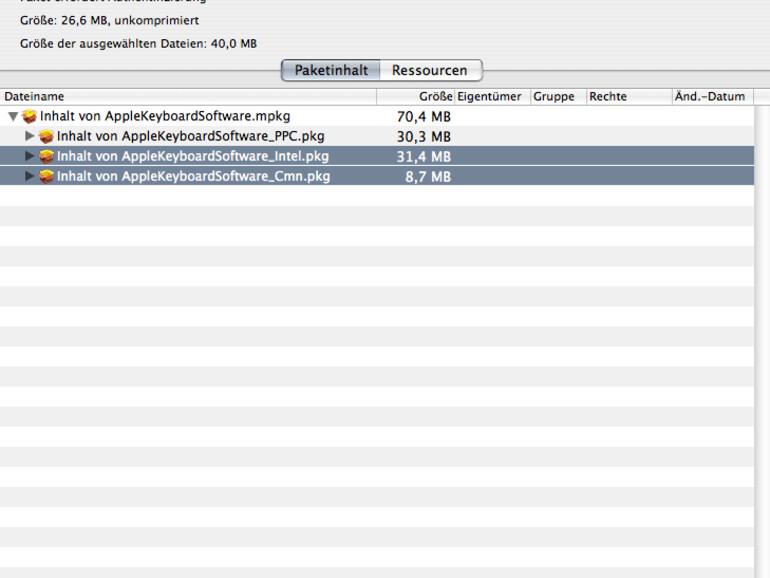Viewport: 770px width, 578px height.
Task: Sort by the Dateiname column header
Action: tap(188, 97)
